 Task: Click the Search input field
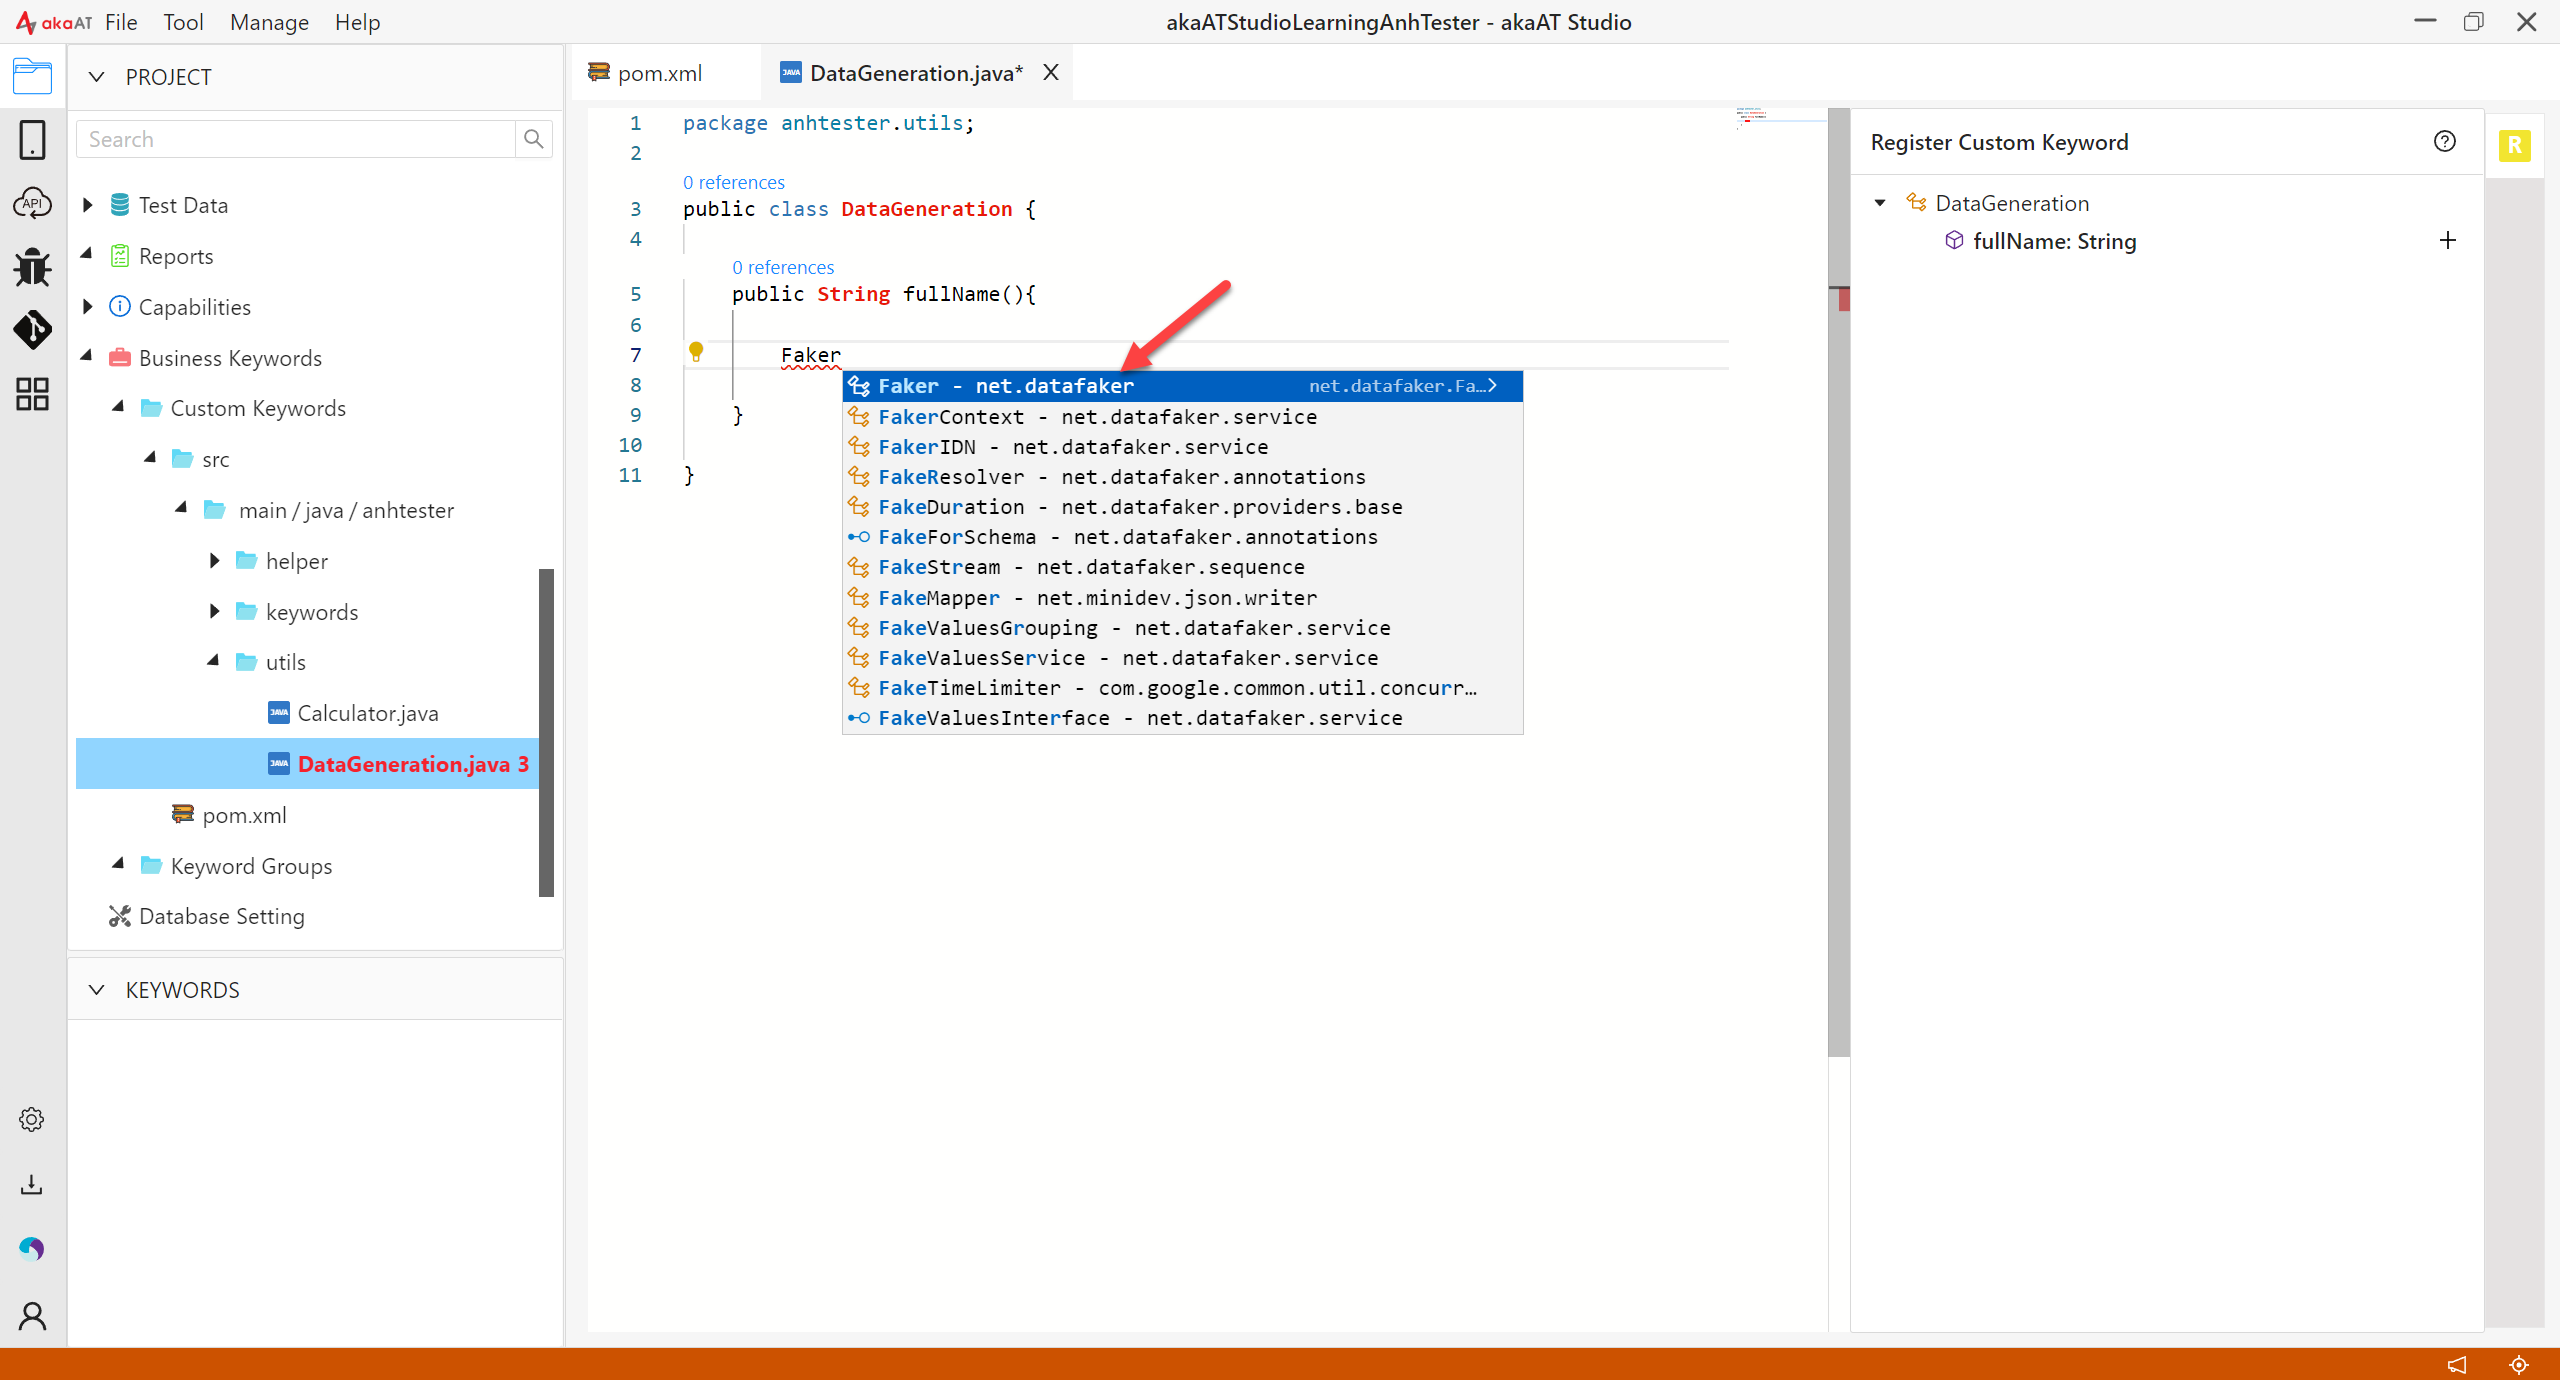click(296, 139)
